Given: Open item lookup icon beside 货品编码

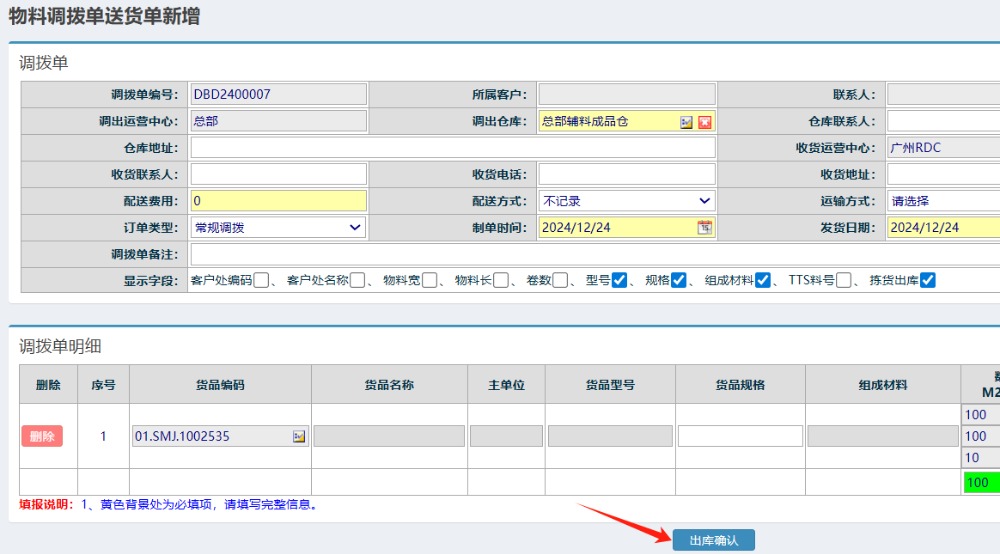Looking at the screenshot, I should [298, 437].
